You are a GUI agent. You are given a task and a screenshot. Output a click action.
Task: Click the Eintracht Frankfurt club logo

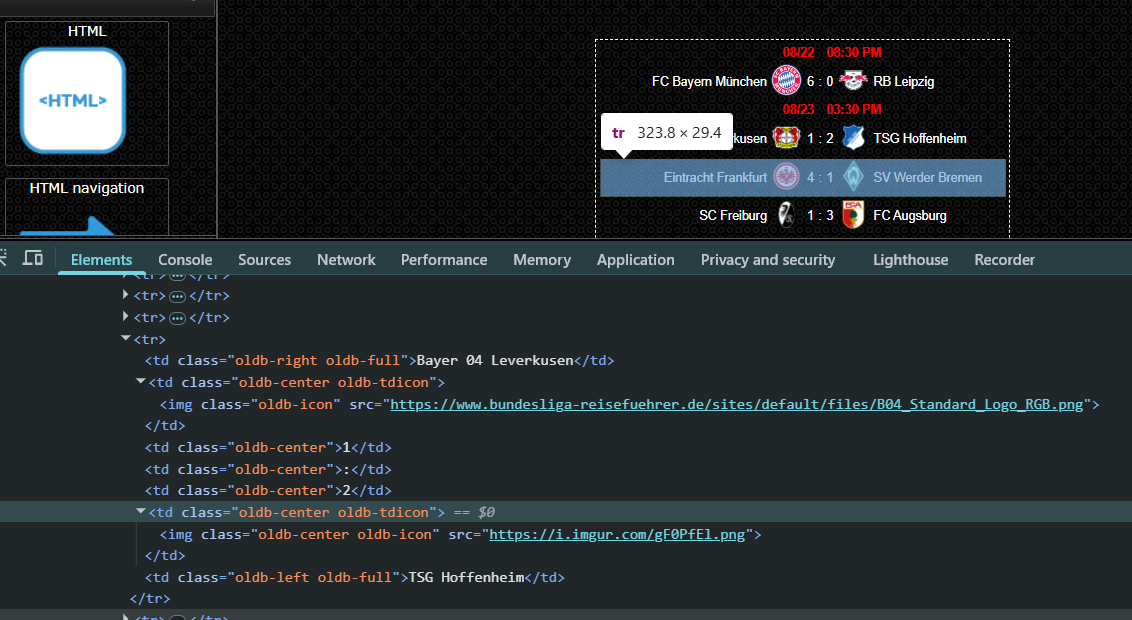pos(785,177)
